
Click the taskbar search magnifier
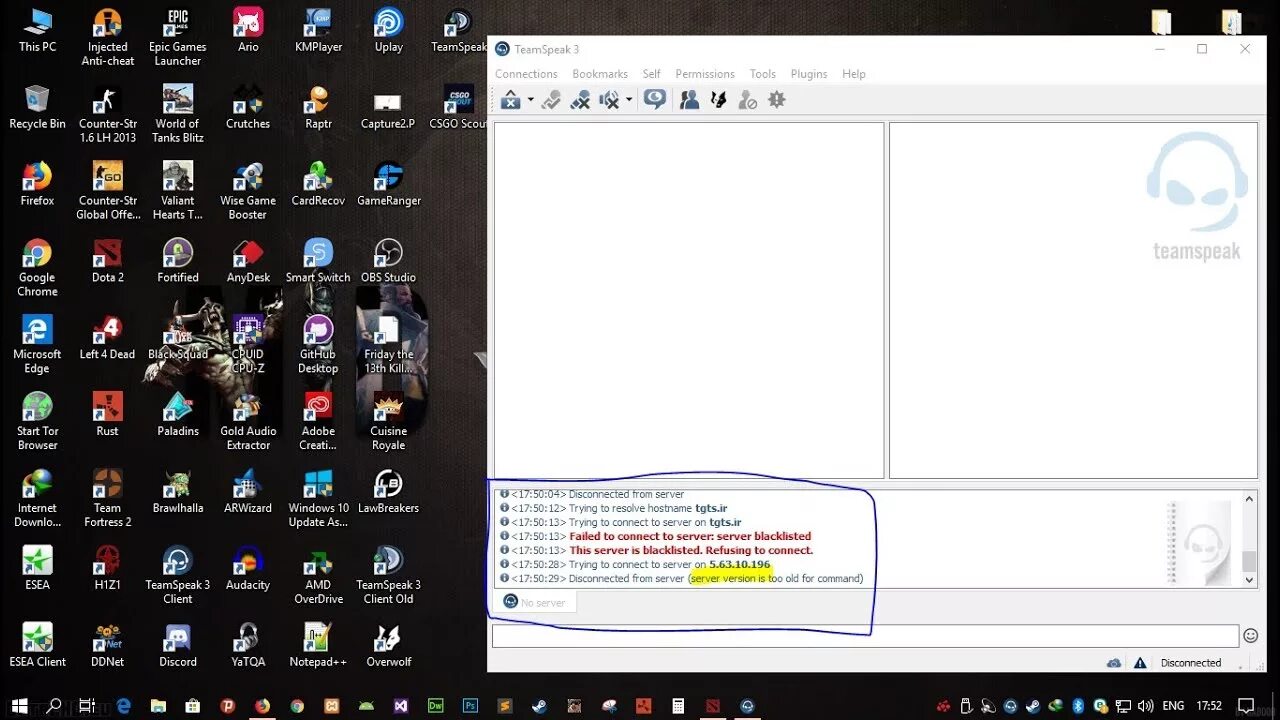[x=54, y=706]
